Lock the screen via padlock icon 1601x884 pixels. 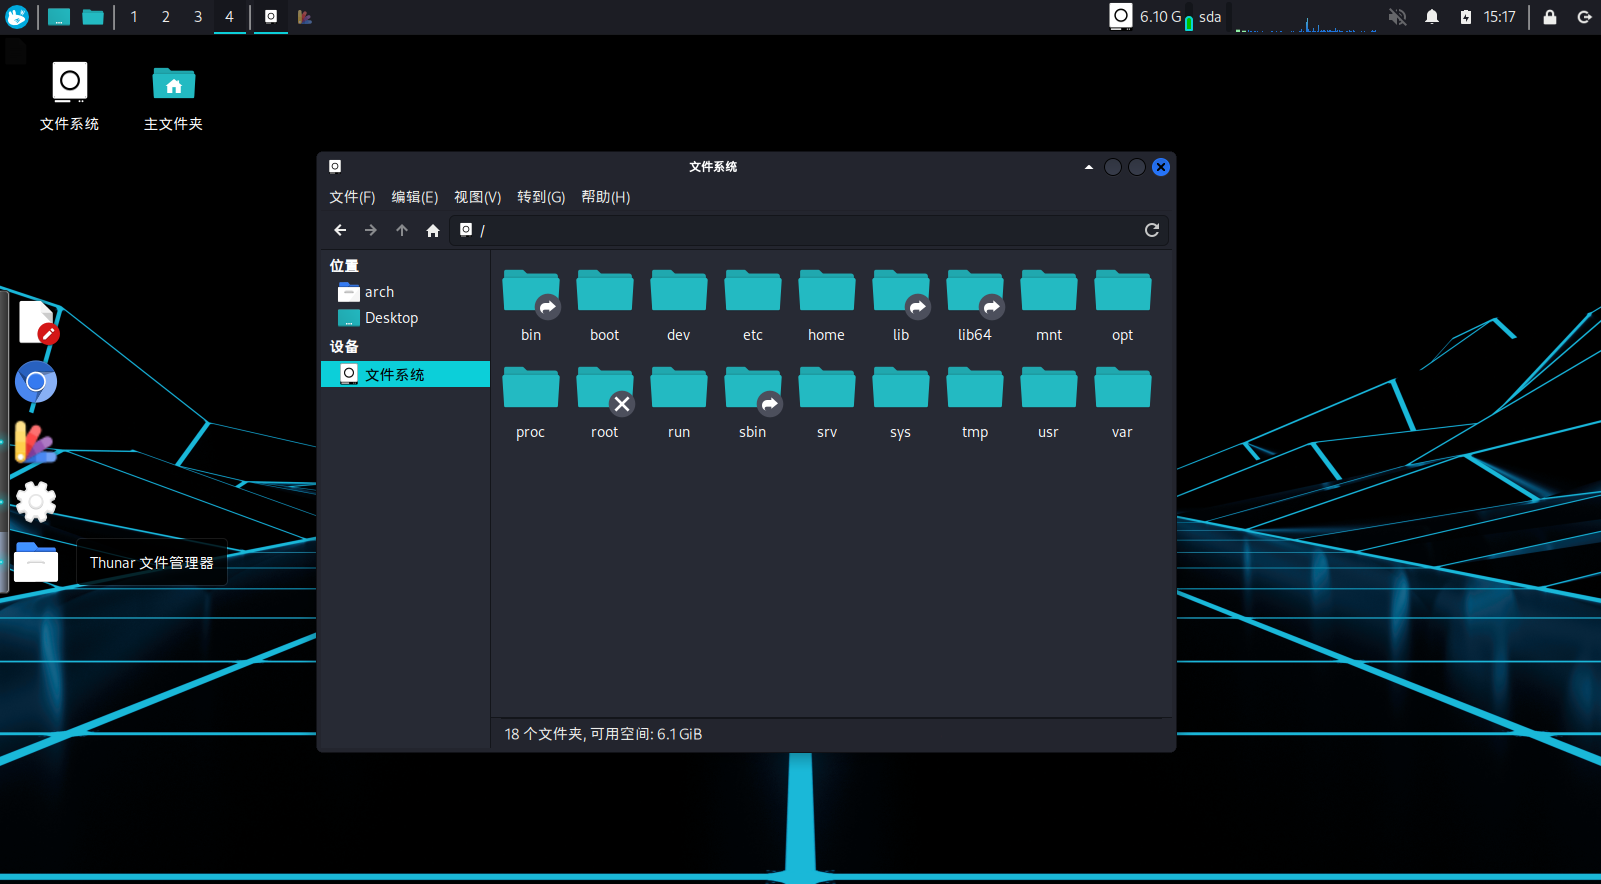pyautogui.click(x=1550, y=17)
